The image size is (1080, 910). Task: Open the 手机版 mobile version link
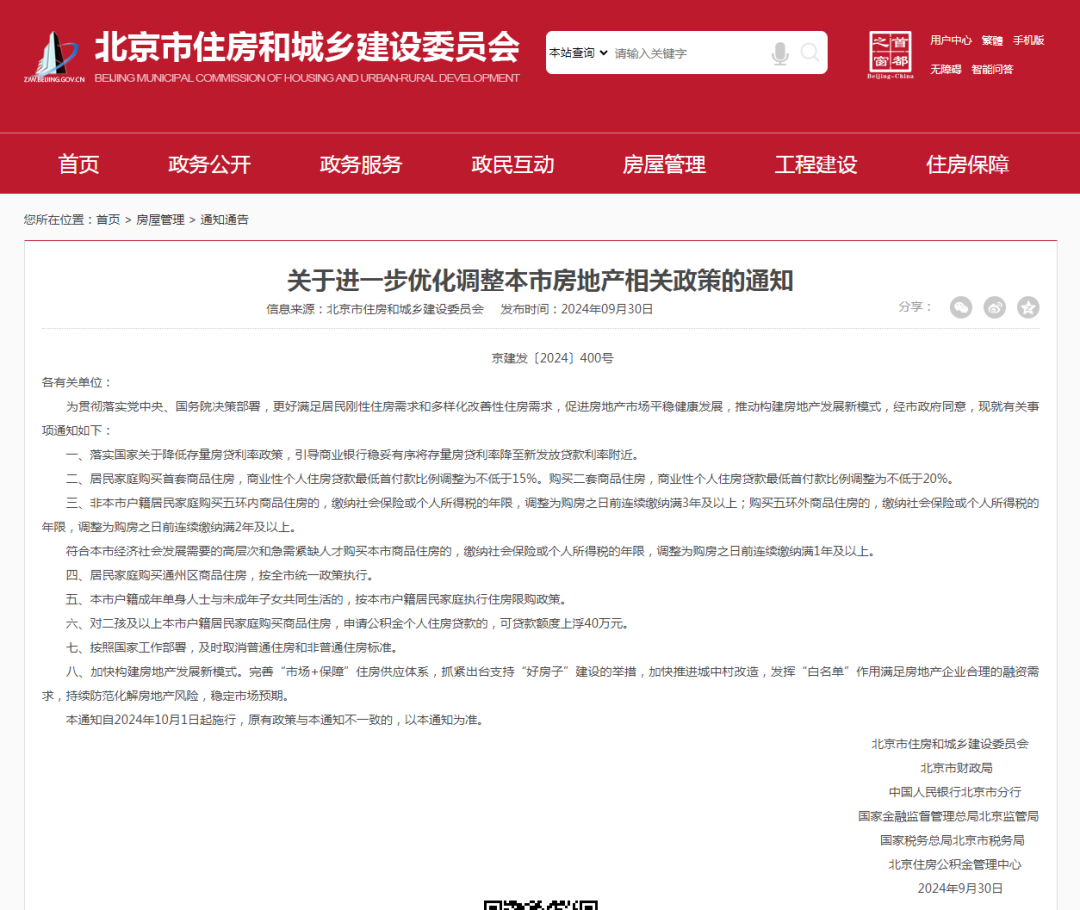tap(1028, 41)
